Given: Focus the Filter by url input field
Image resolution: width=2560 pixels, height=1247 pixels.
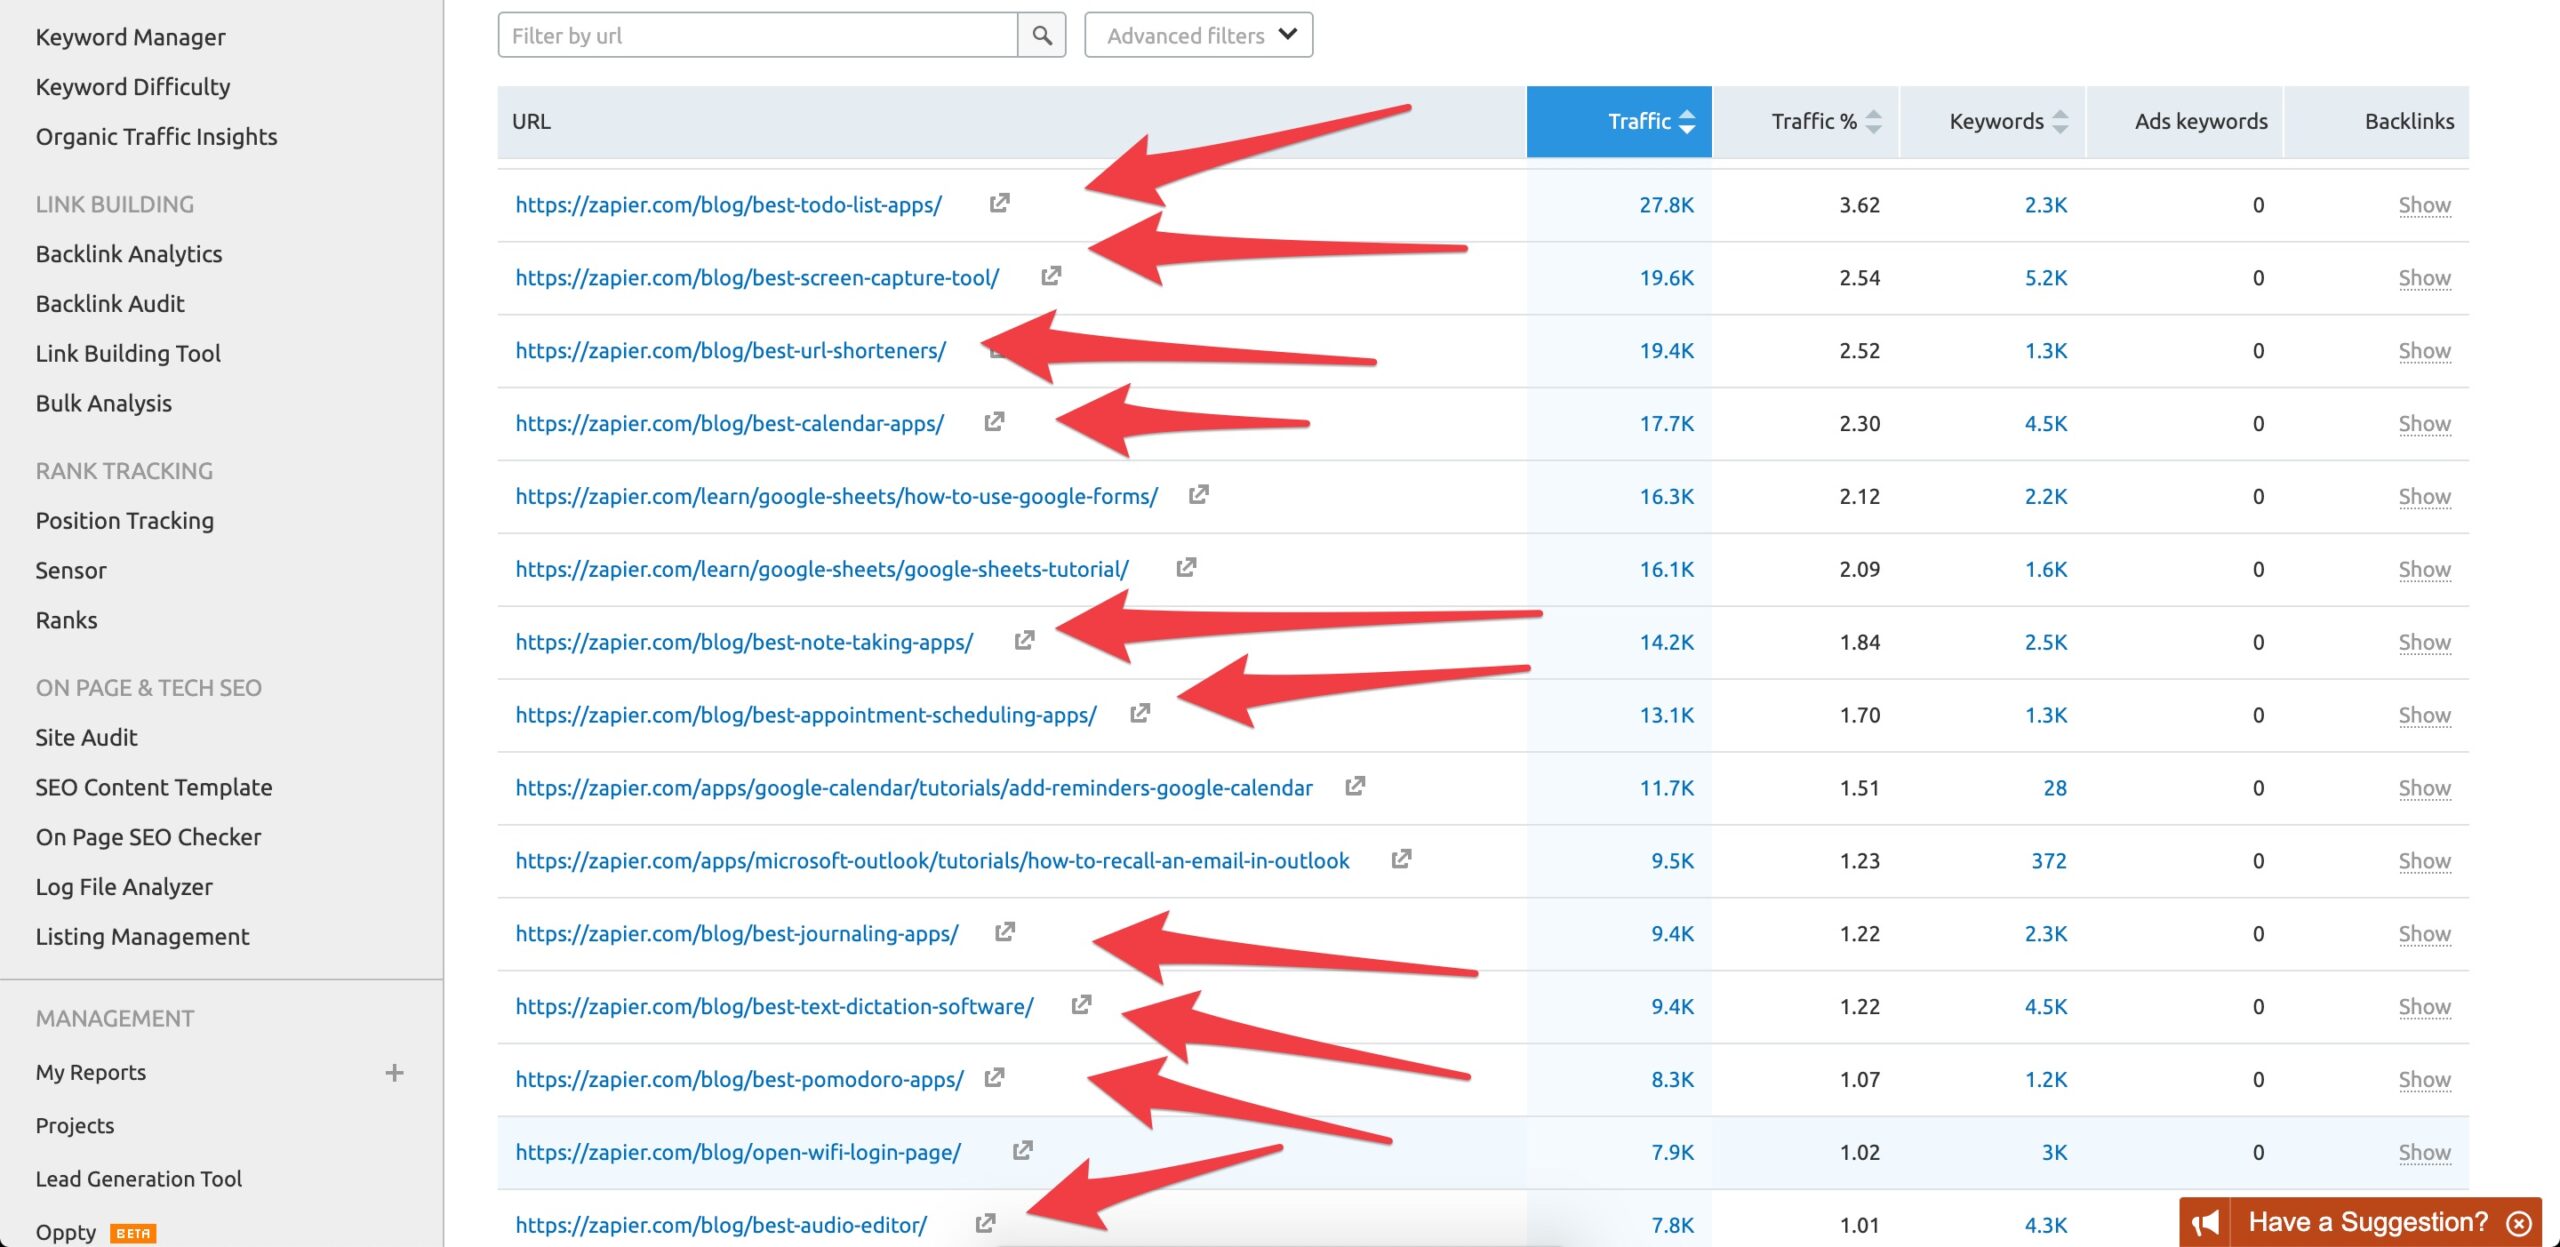Looking at the screenshot, I should point(758,35).
